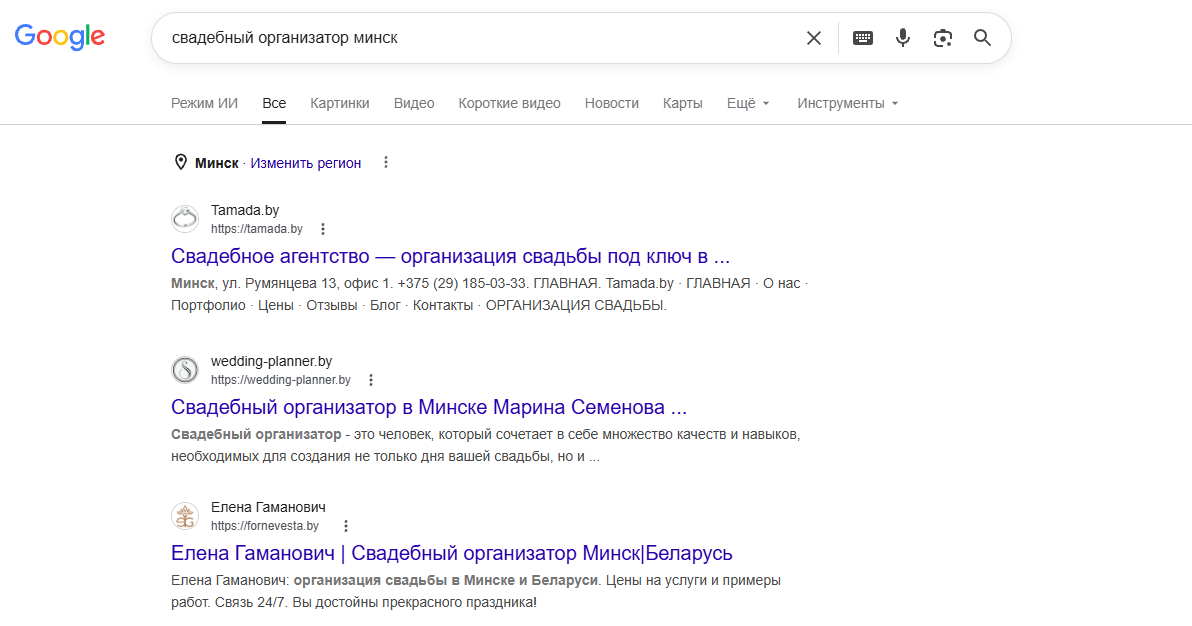Open three-dot menu for tamada.by result
Viewport: 1192px width, 626px height.
point(322,229)
